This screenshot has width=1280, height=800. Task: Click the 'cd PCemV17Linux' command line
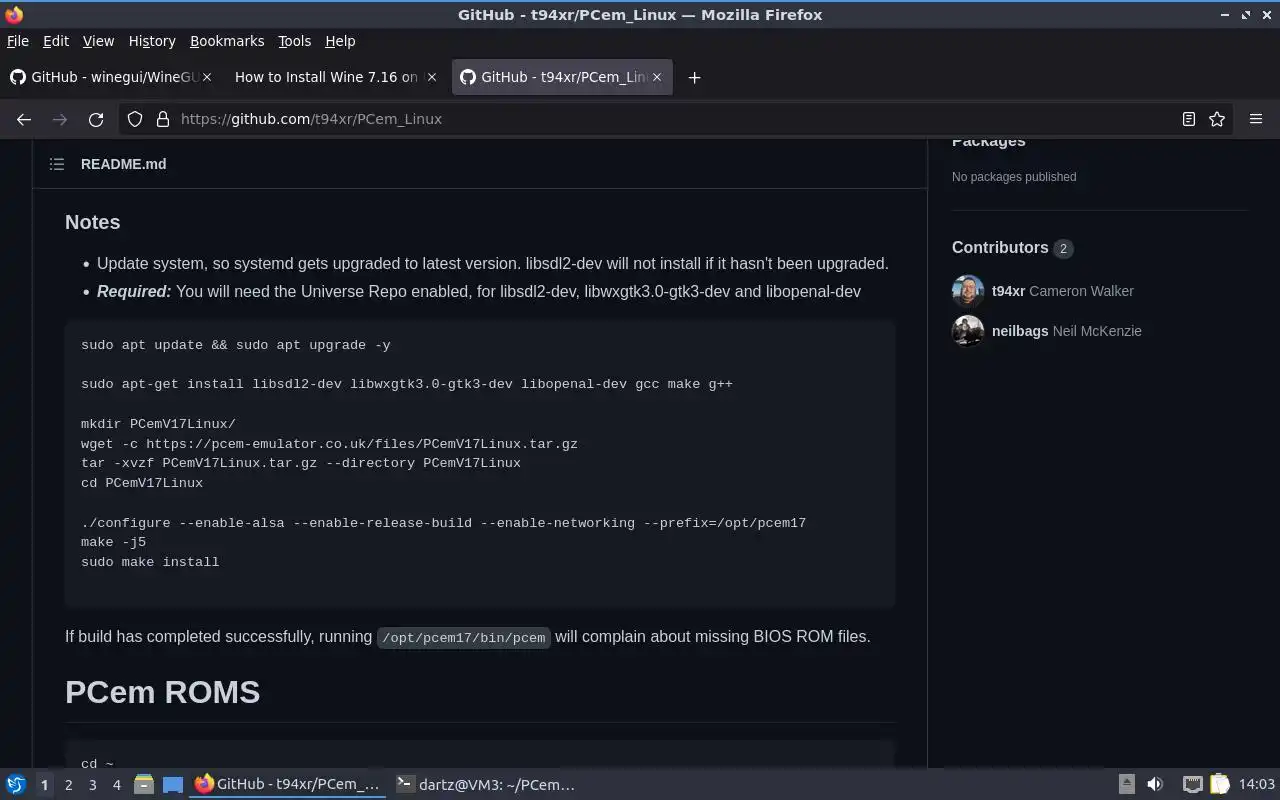coord(142,483)
